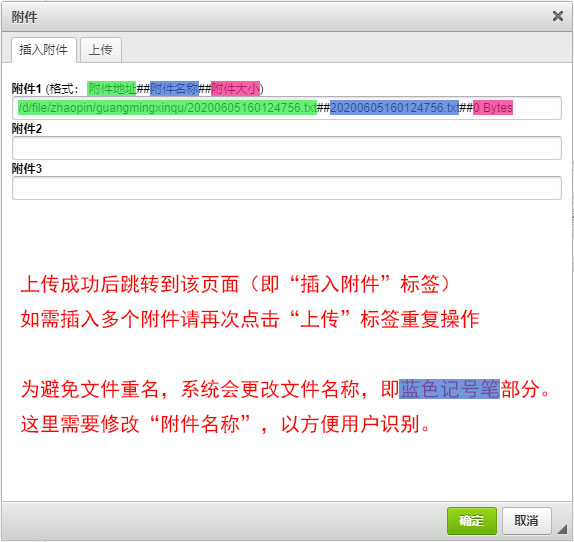Viewport: 574px width, 542px height.
Task: Focus the empty 附件3 input field
Action: tap(287, 188)
